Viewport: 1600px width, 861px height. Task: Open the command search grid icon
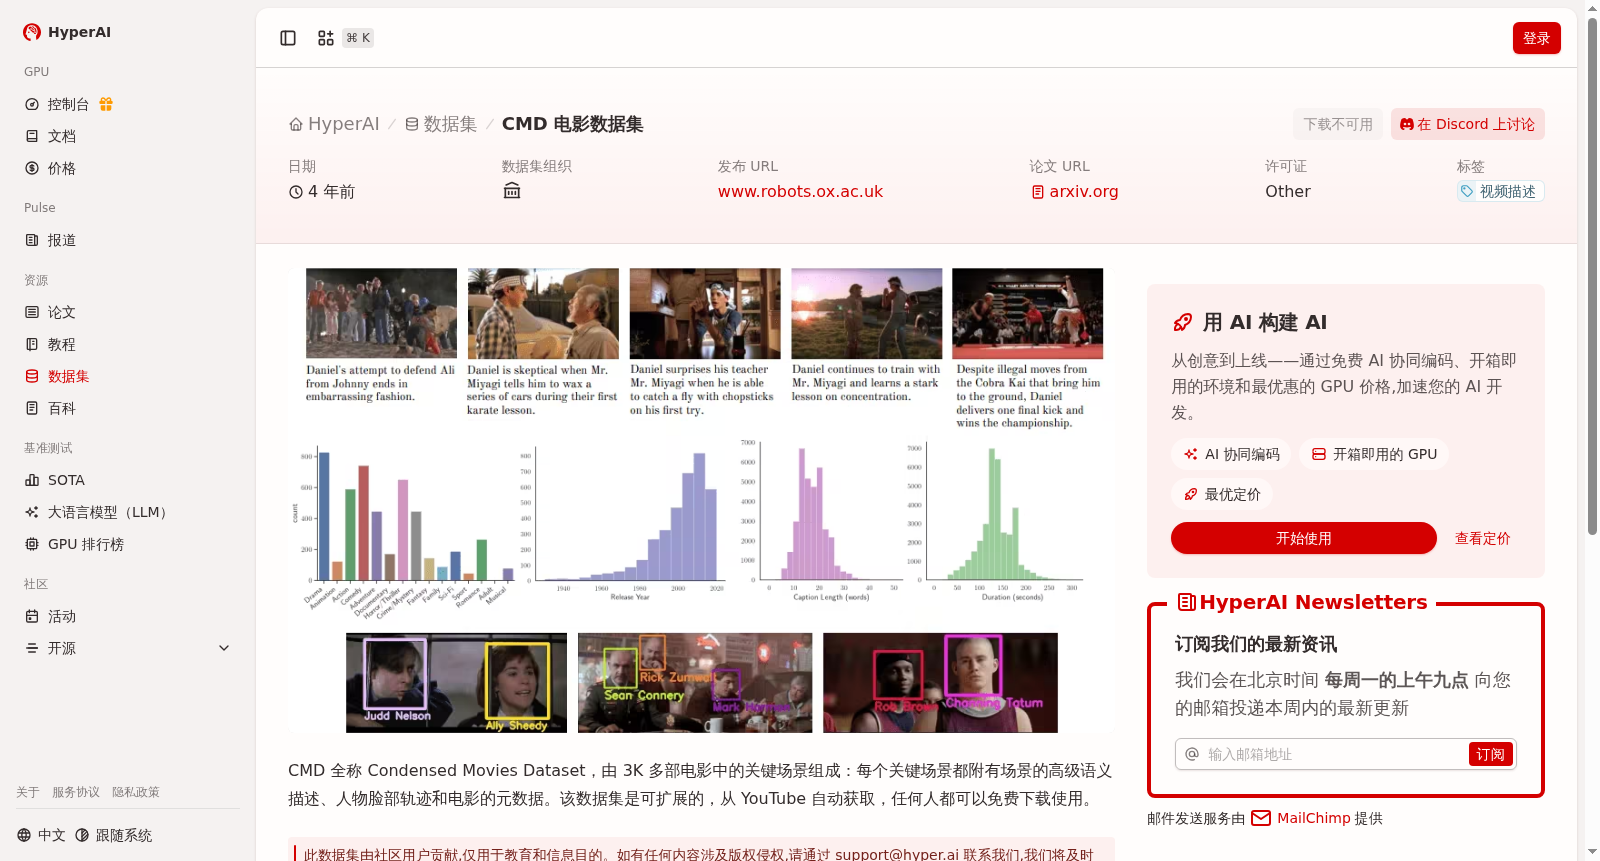click(326, 38)
